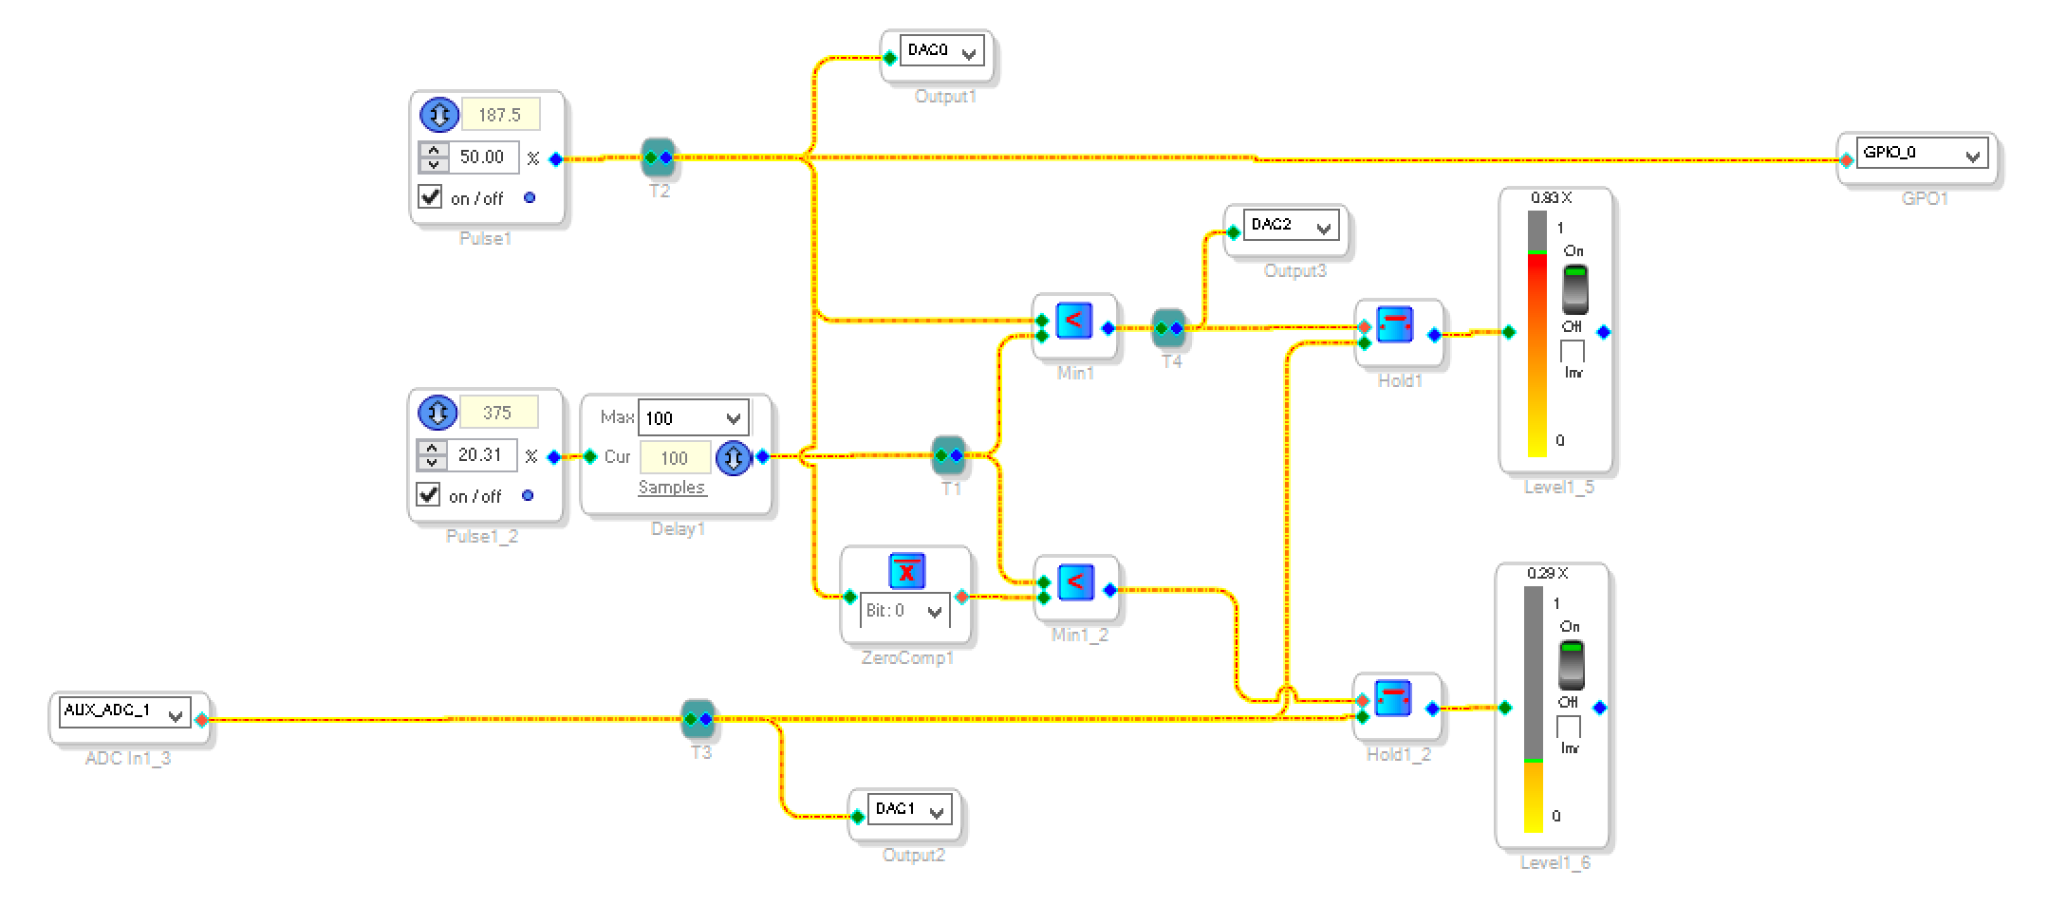The image size is (2048, 922).
Task: Select the Min1_2 comparator block icon
Action: pyautogui.click(x=1075, y=582)
